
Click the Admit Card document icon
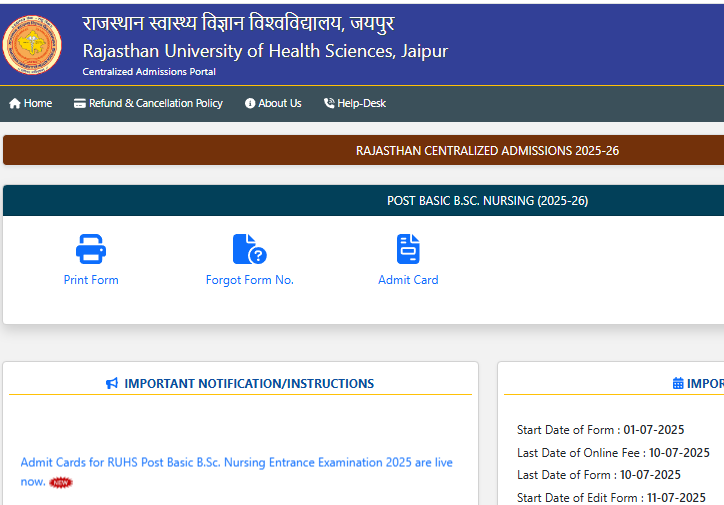pos(408,249)
